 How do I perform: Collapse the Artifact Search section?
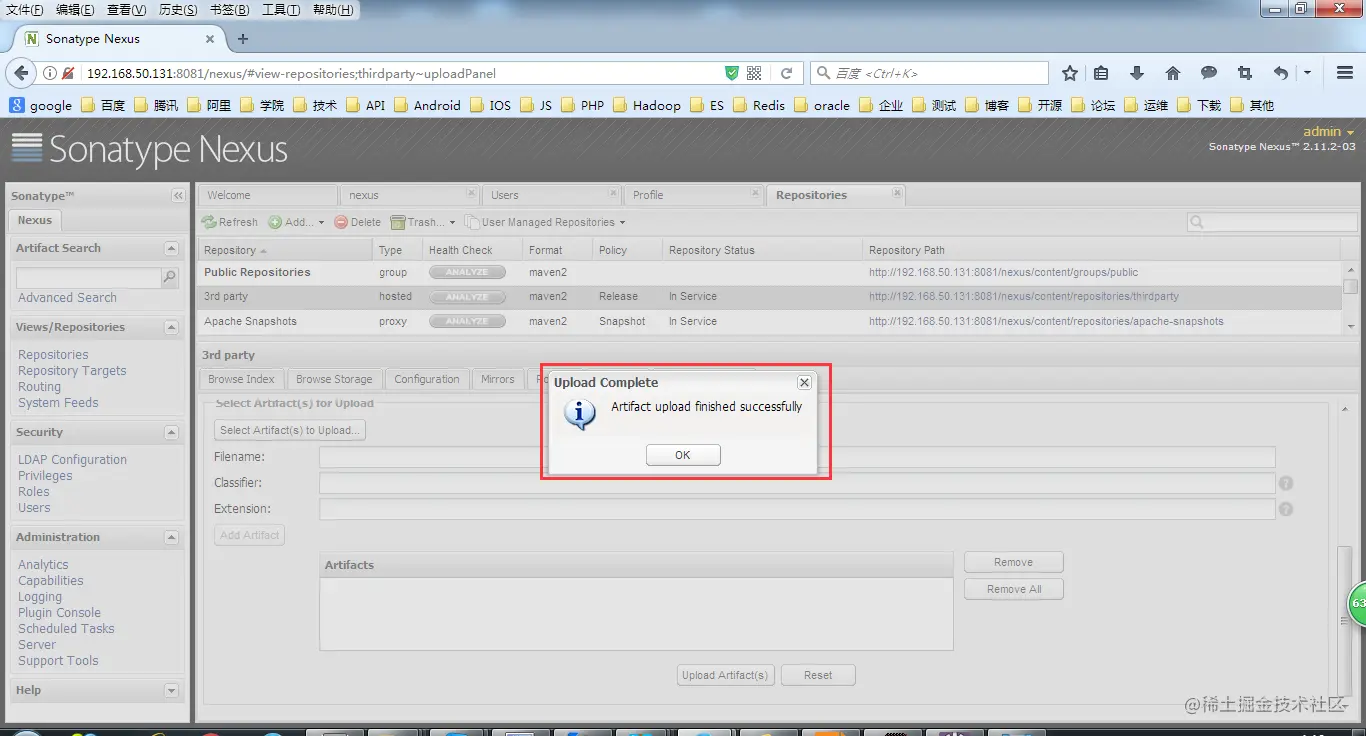click(171, 248)
